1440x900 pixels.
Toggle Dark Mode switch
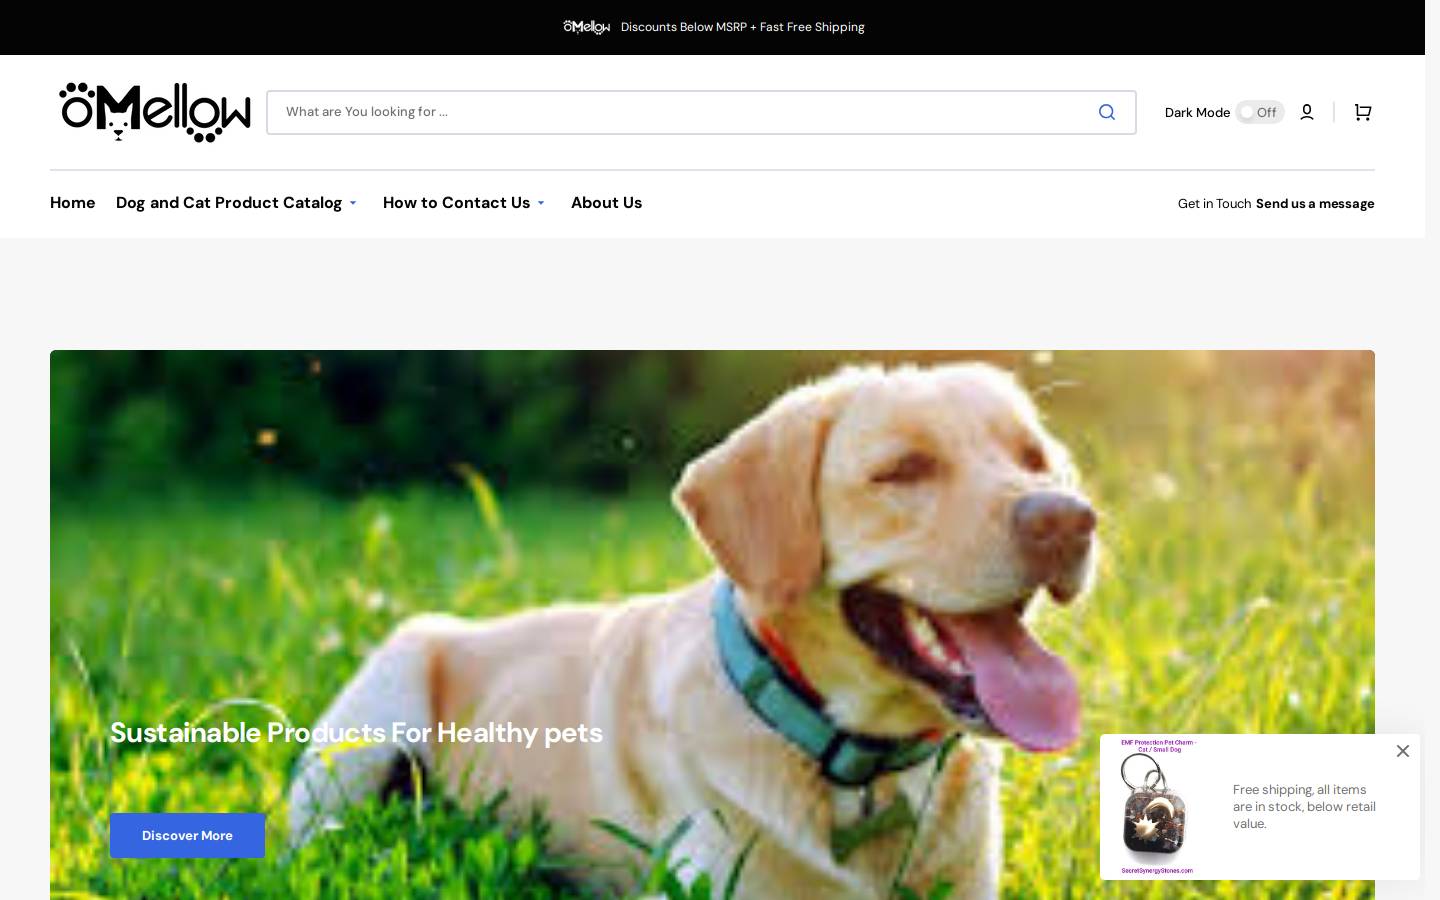[x=1259, y=112]
